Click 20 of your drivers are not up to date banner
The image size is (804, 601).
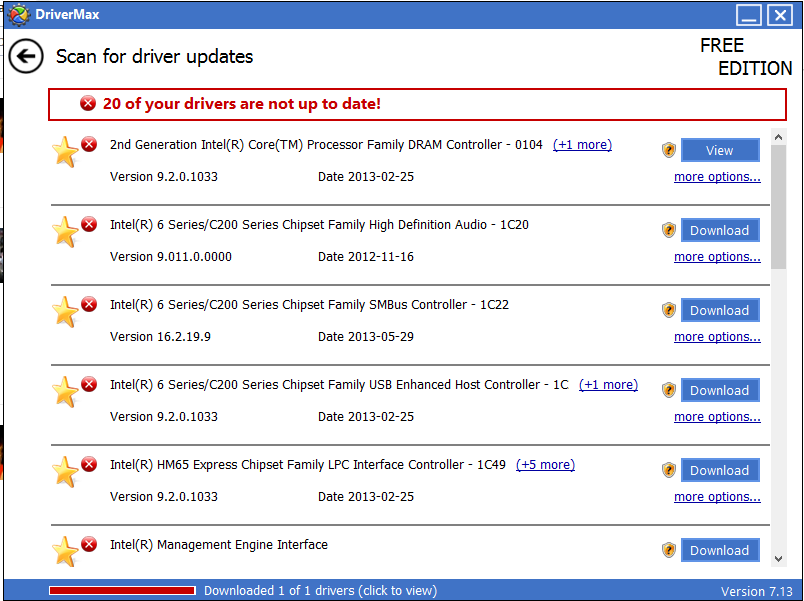(417, 105)
